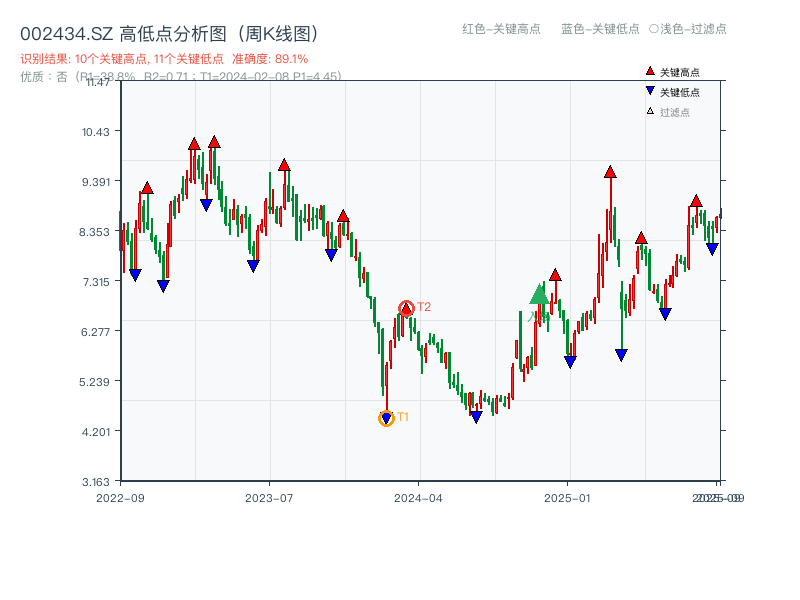Click the 8.353 y-axis price label

pos(94,232)
